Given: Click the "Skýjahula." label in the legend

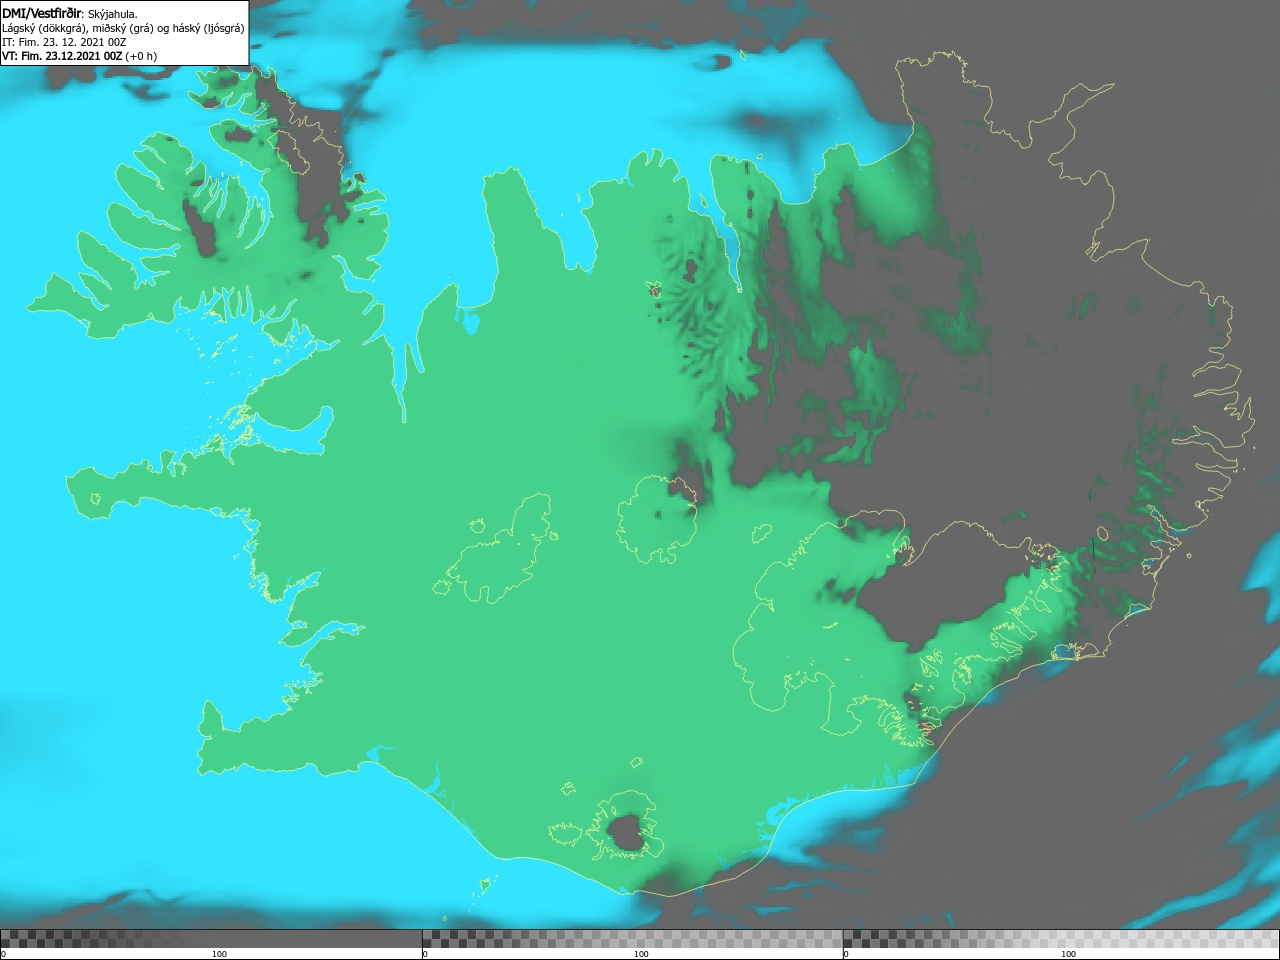Looking at the screenshot, I should 113,14.
